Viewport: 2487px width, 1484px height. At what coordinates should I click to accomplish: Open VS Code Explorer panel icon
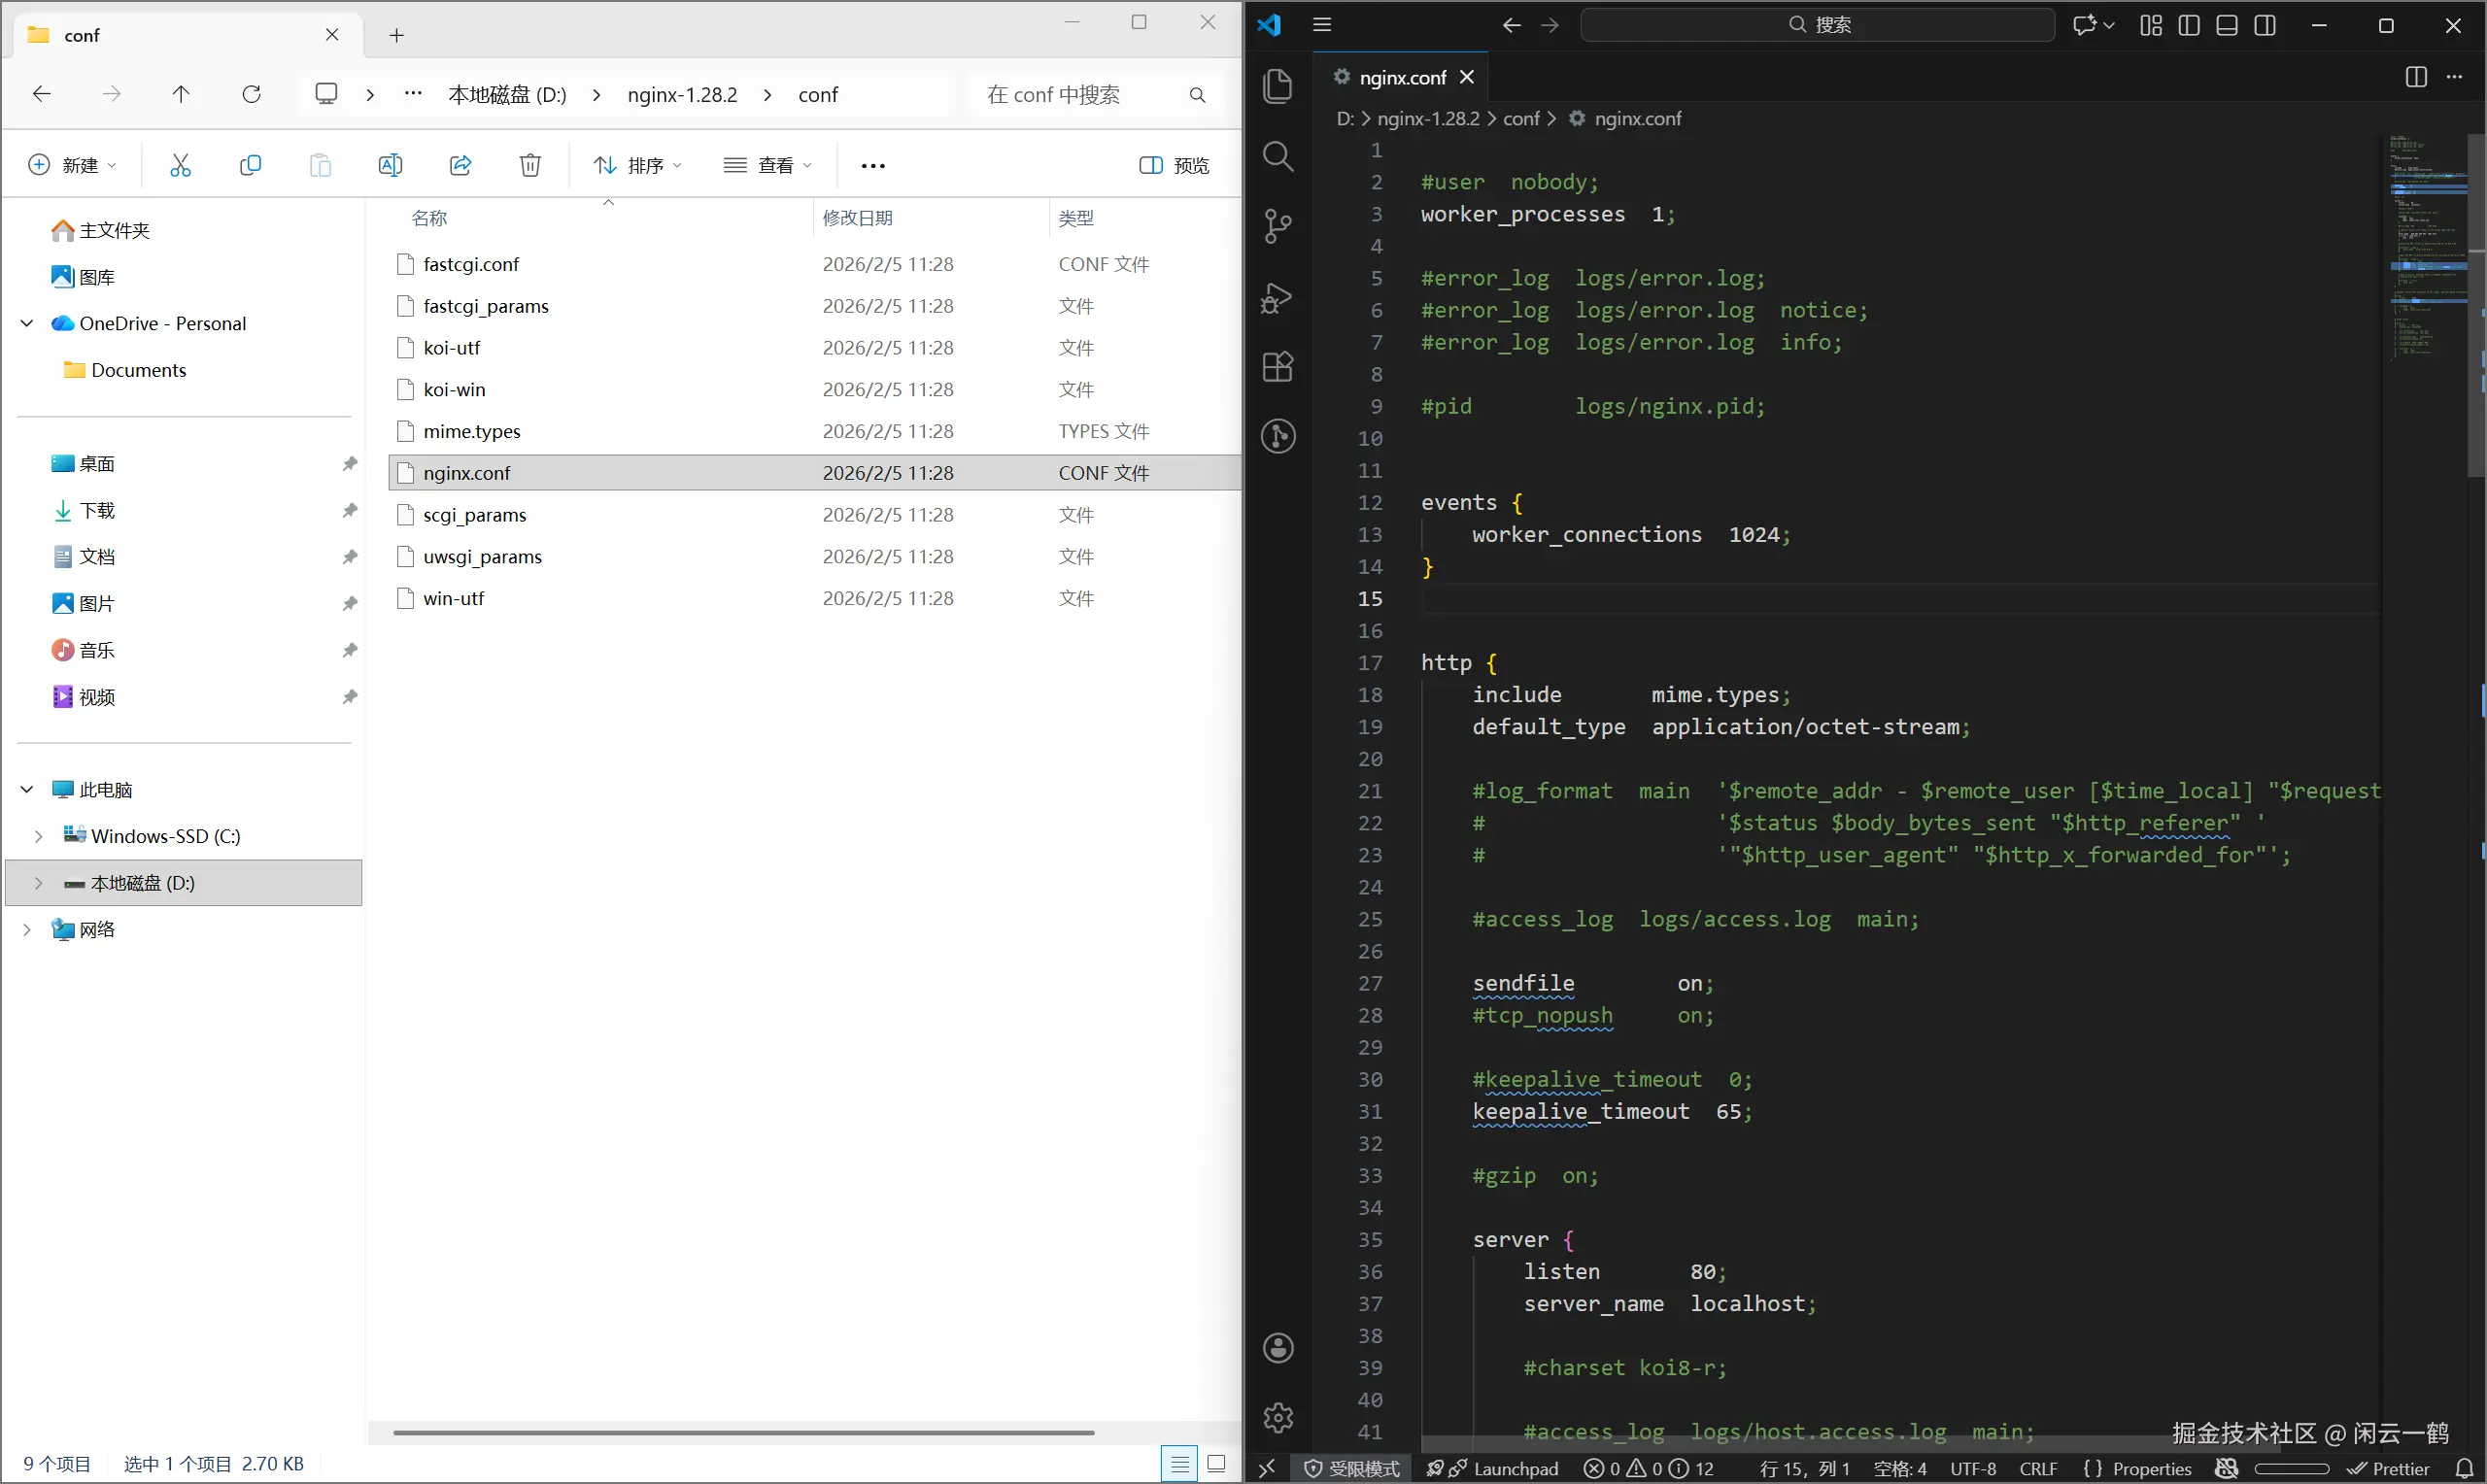click(x=1278, y=86)
